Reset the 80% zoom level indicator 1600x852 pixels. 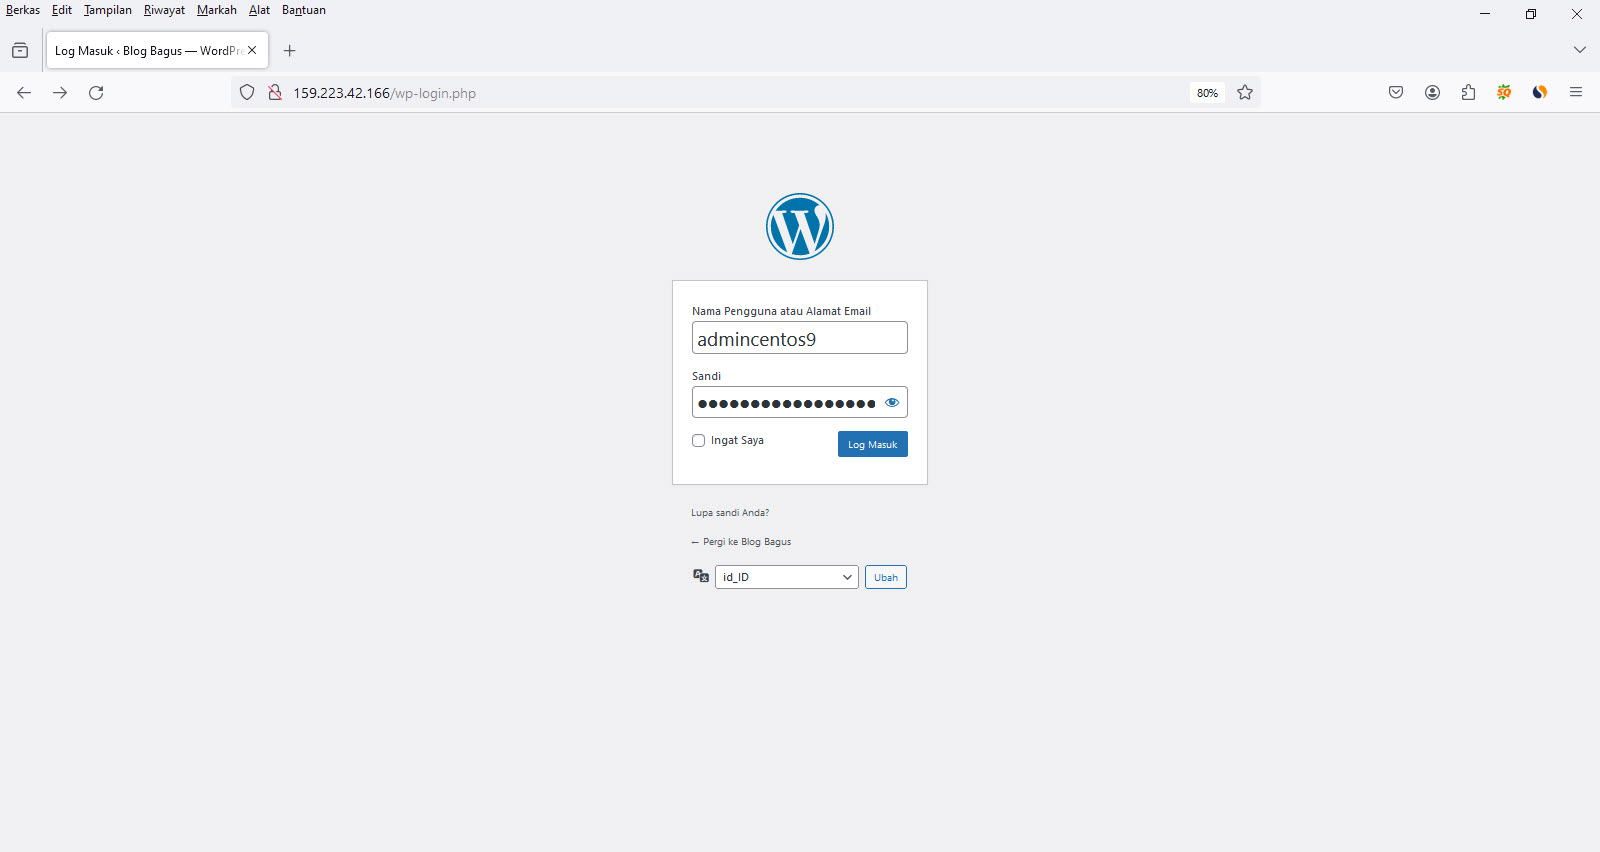click(1207, 93)
